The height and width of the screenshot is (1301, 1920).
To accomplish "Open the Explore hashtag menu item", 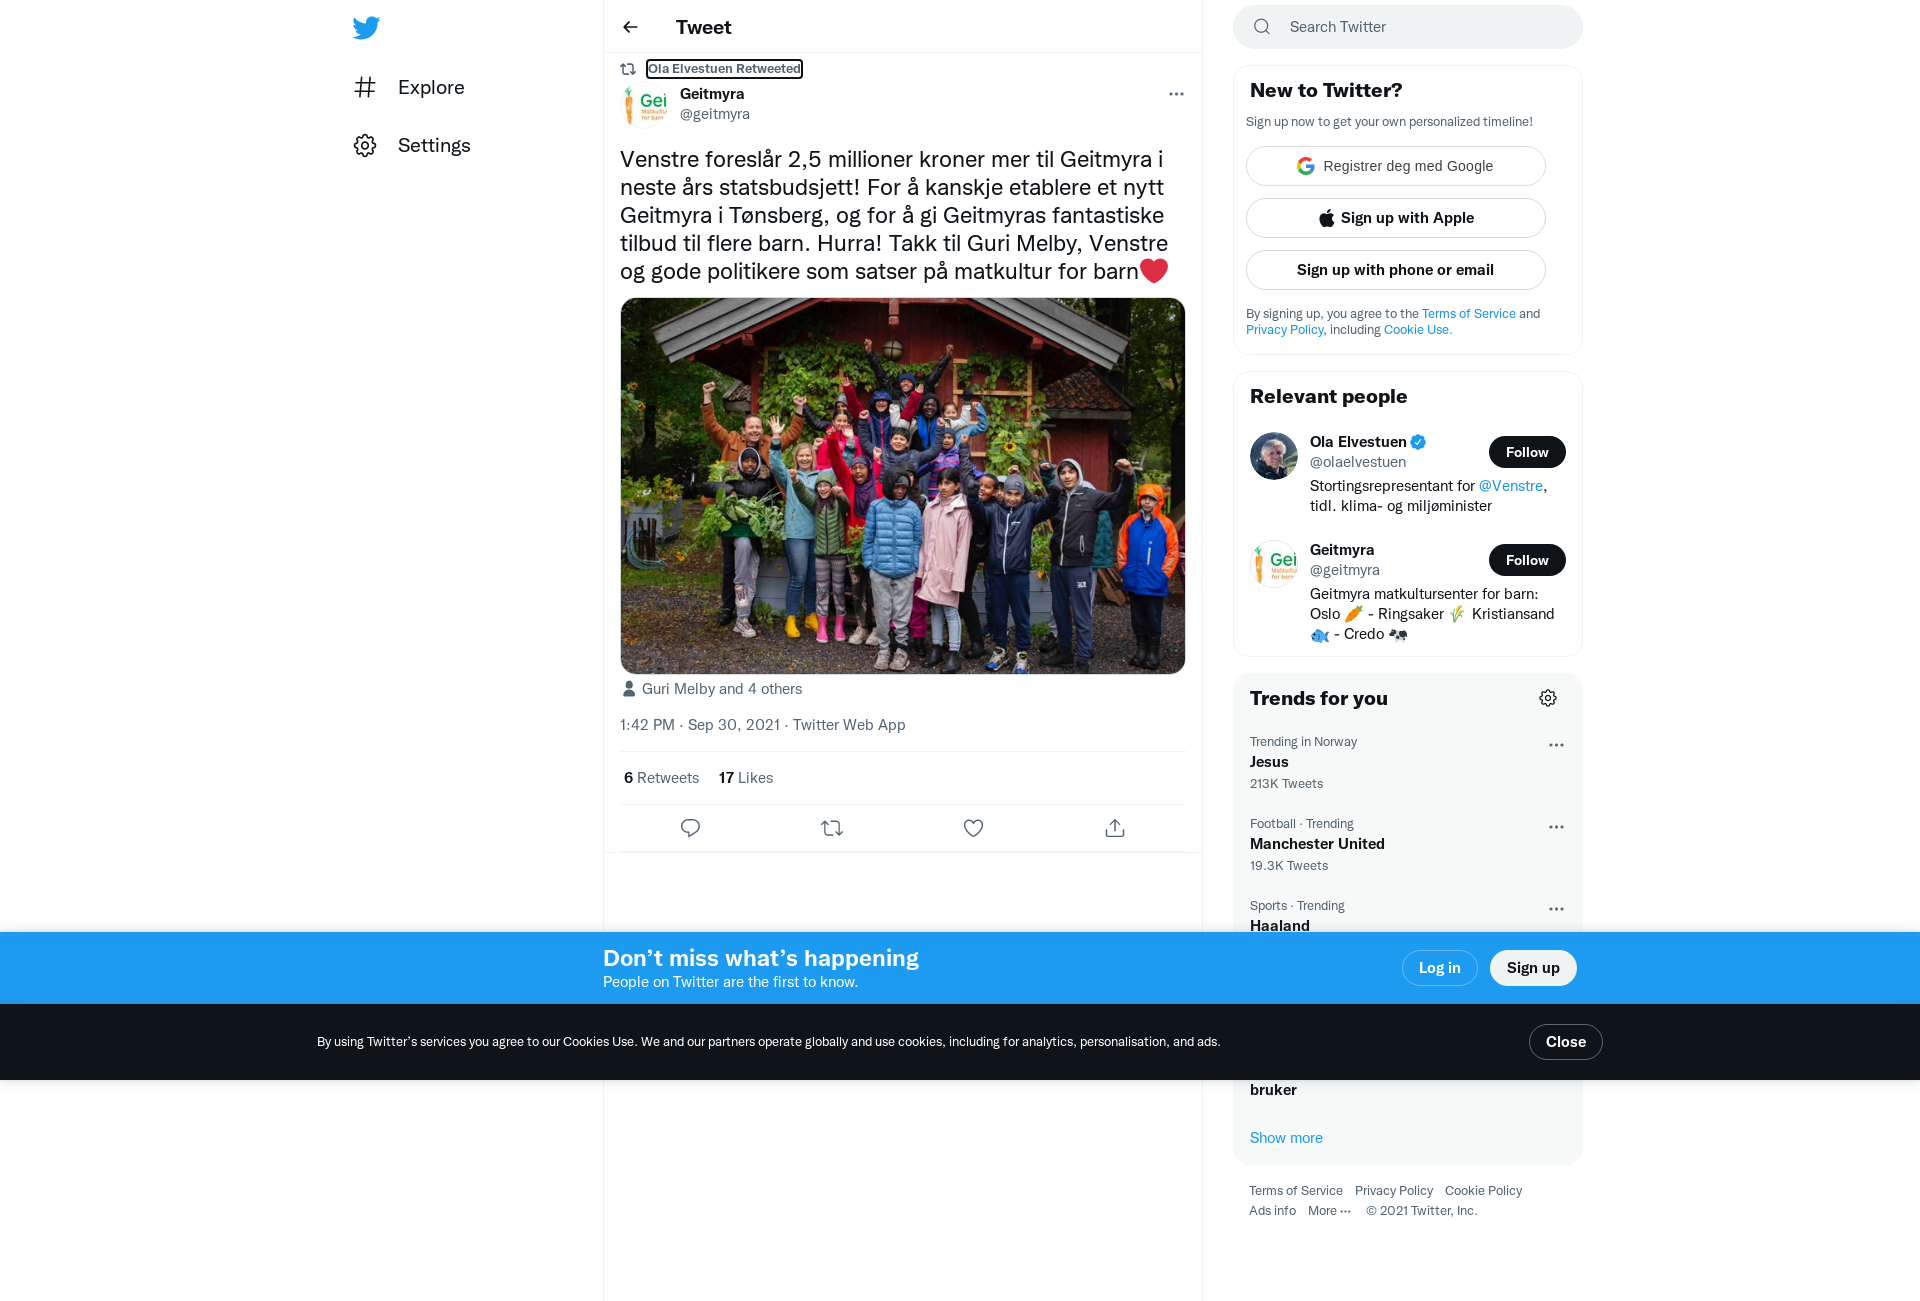I will point(410,88).
